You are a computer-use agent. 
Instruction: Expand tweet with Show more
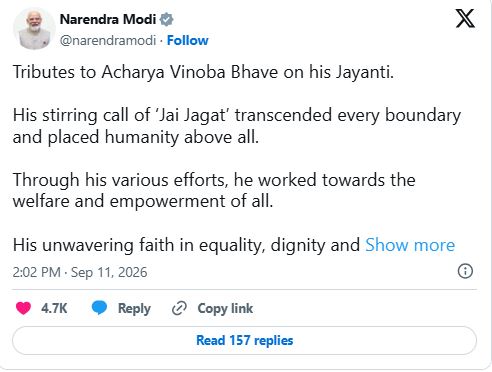410,245
